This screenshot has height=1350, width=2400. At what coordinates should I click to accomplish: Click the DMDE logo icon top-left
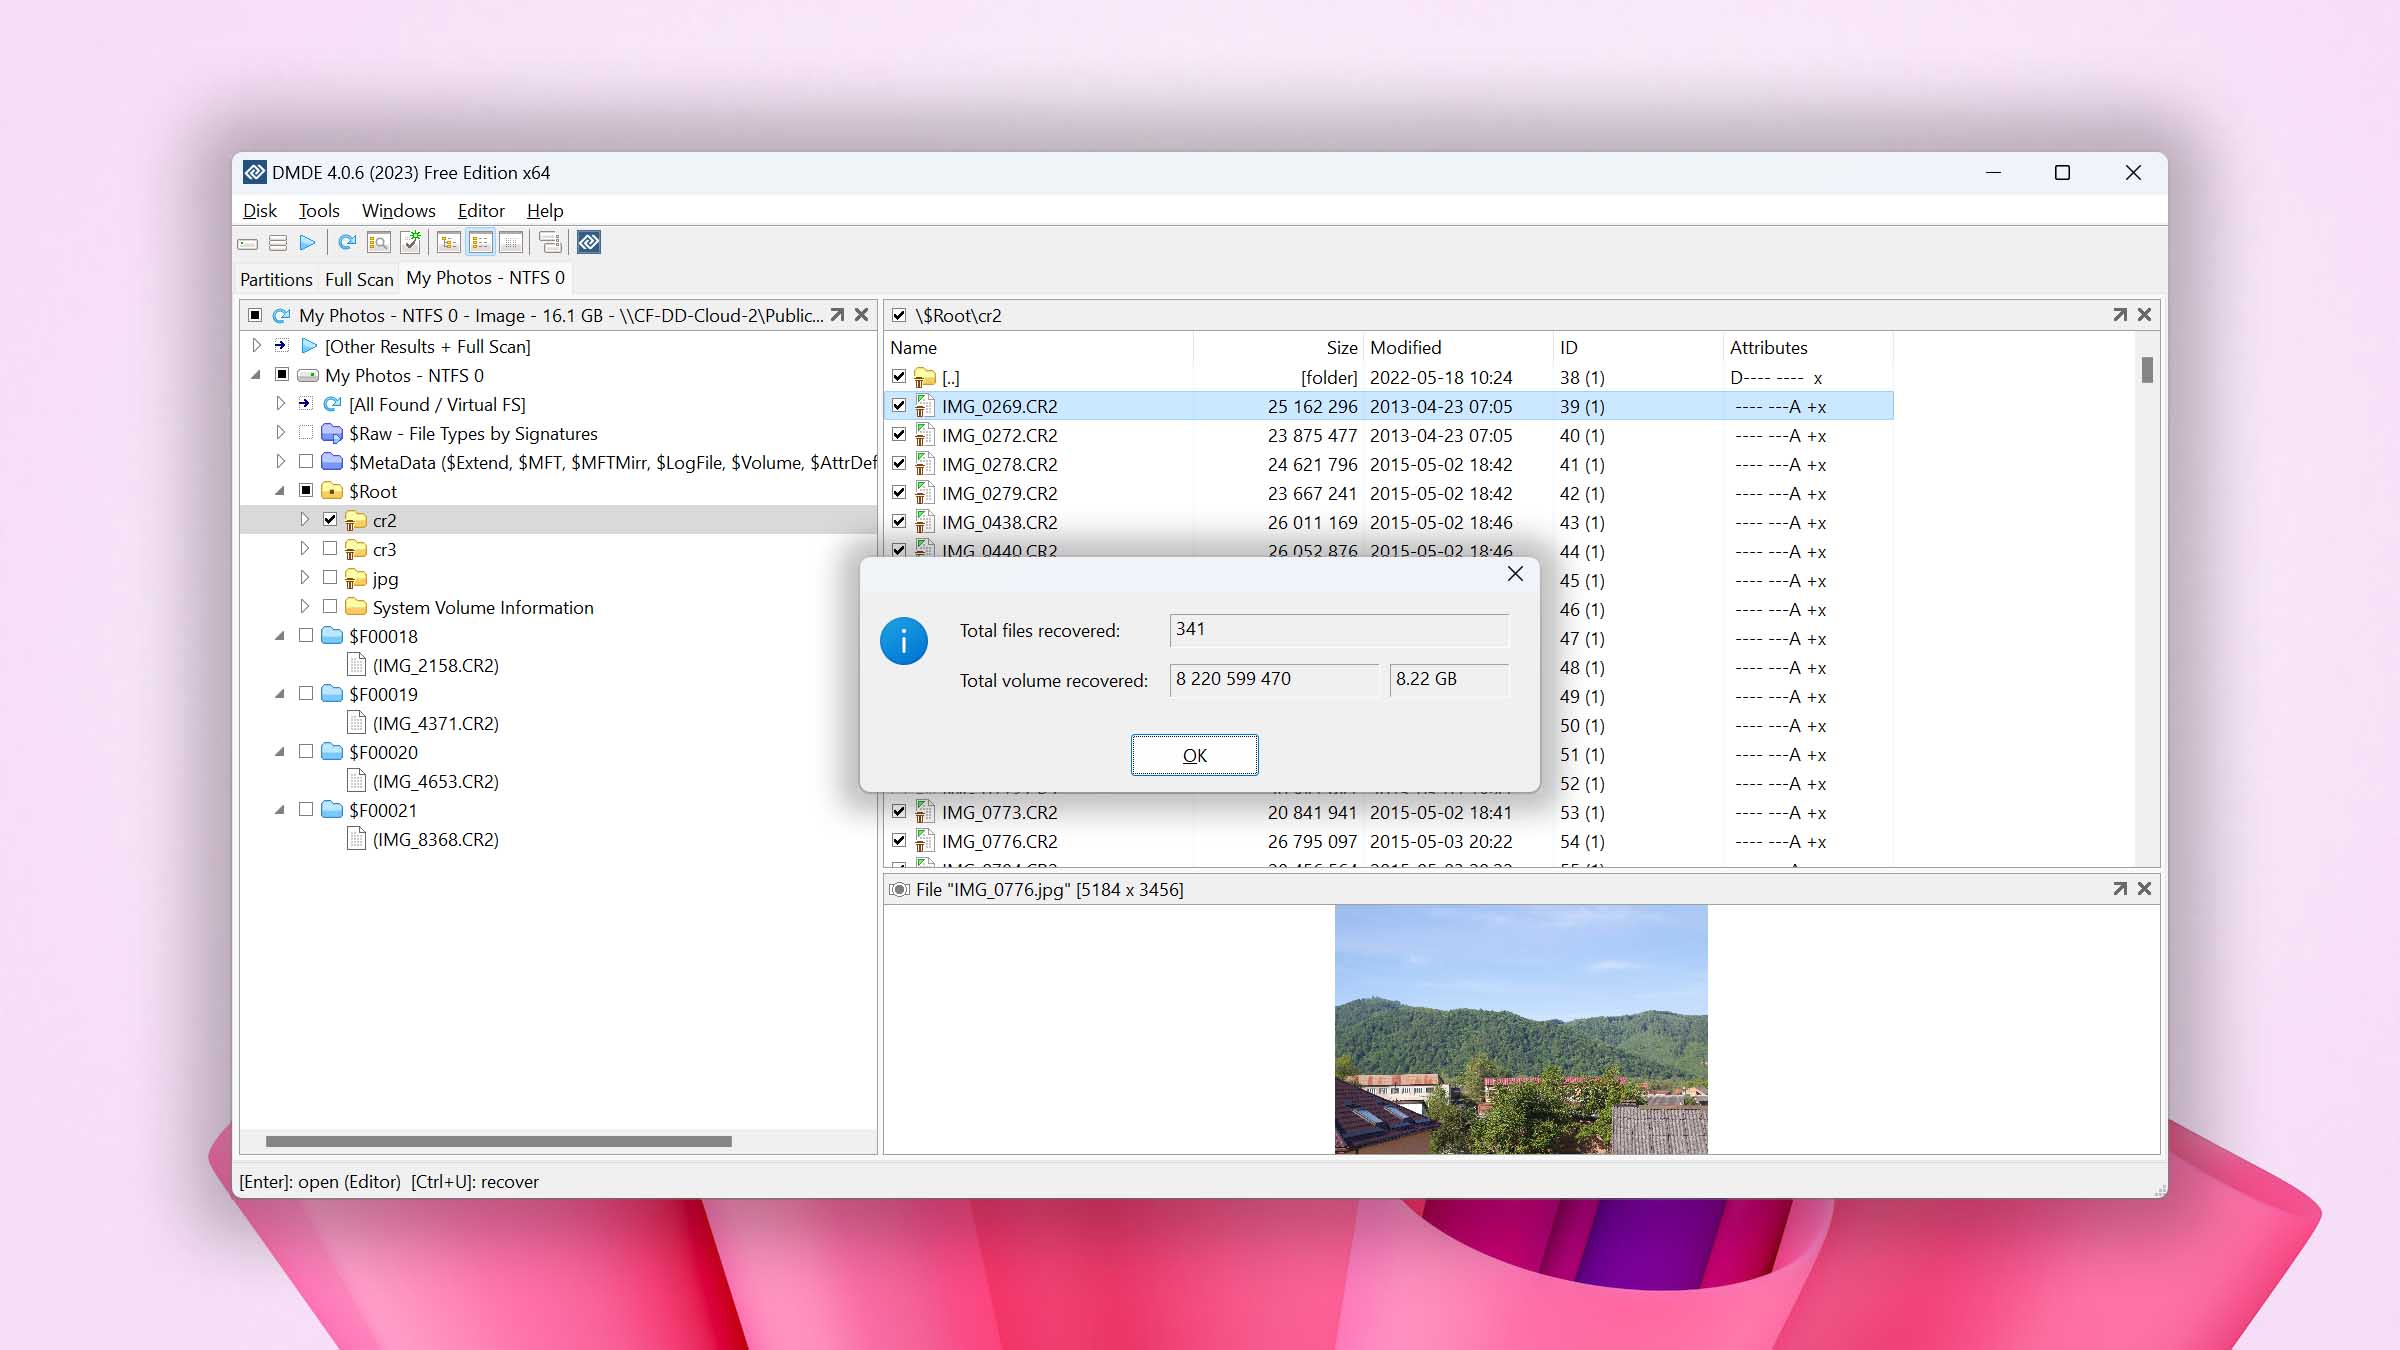pyautogui.click(x=255, y=171)
